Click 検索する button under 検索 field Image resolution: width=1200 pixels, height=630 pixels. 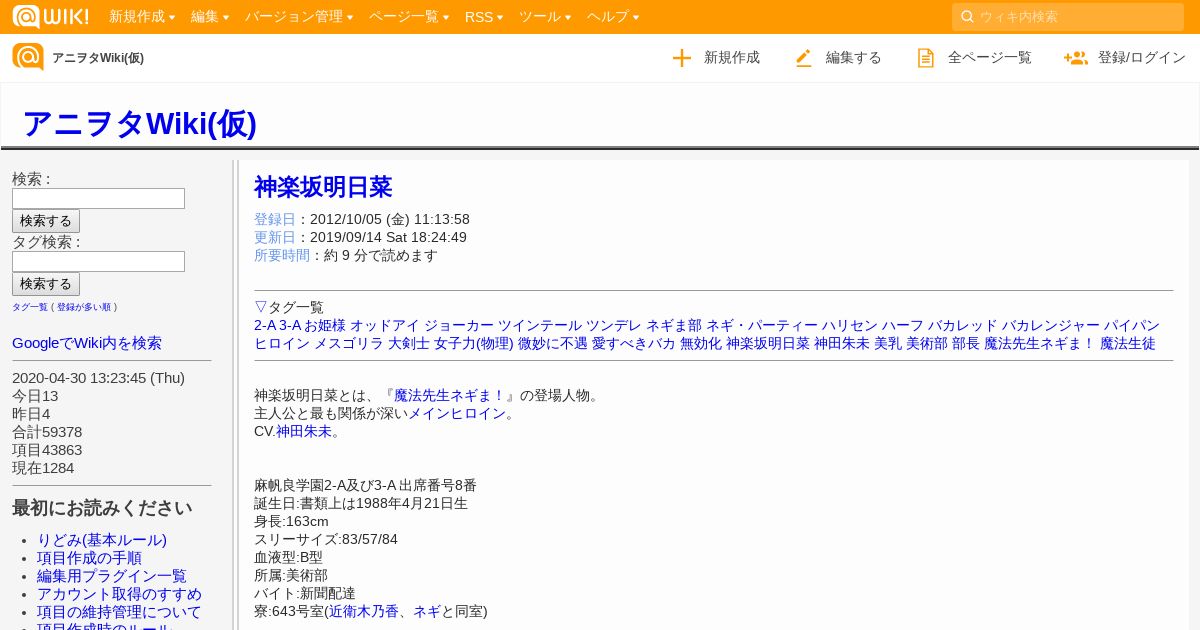tap(46, 221)
